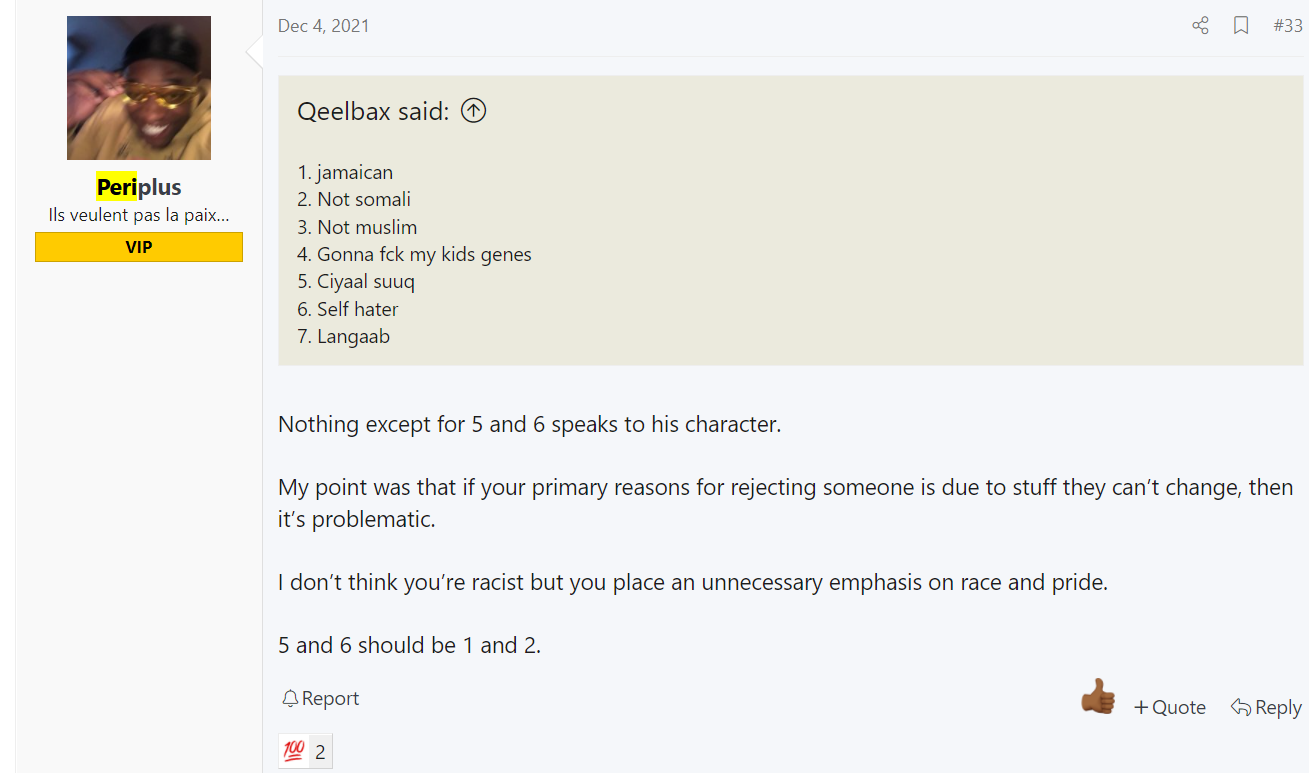Image resolution: width=1309 pixels, height=773 pixels.
Task: Click the reply arrow icon
Action: click(x=1241, y=707)
